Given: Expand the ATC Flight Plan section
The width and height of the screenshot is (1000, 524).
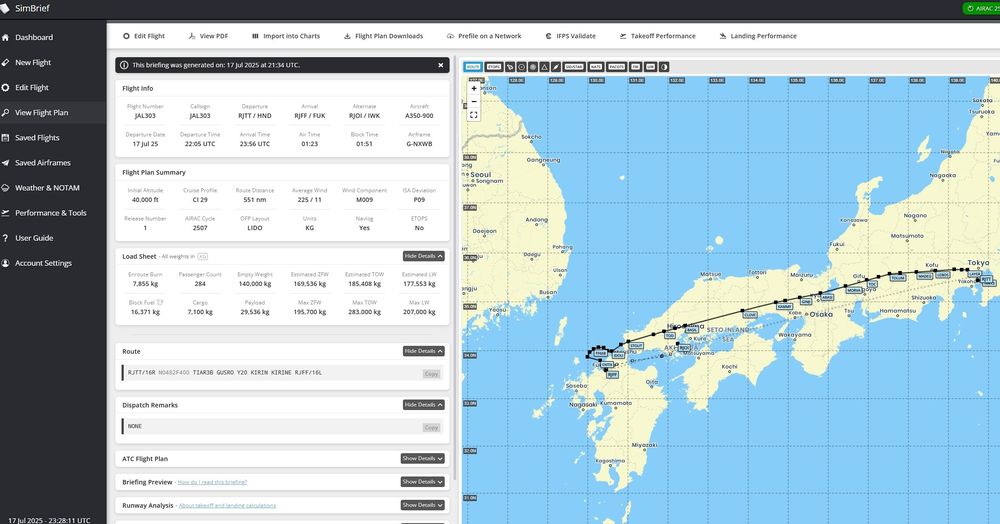Looking at the screenshot, I should coord(423,458).
